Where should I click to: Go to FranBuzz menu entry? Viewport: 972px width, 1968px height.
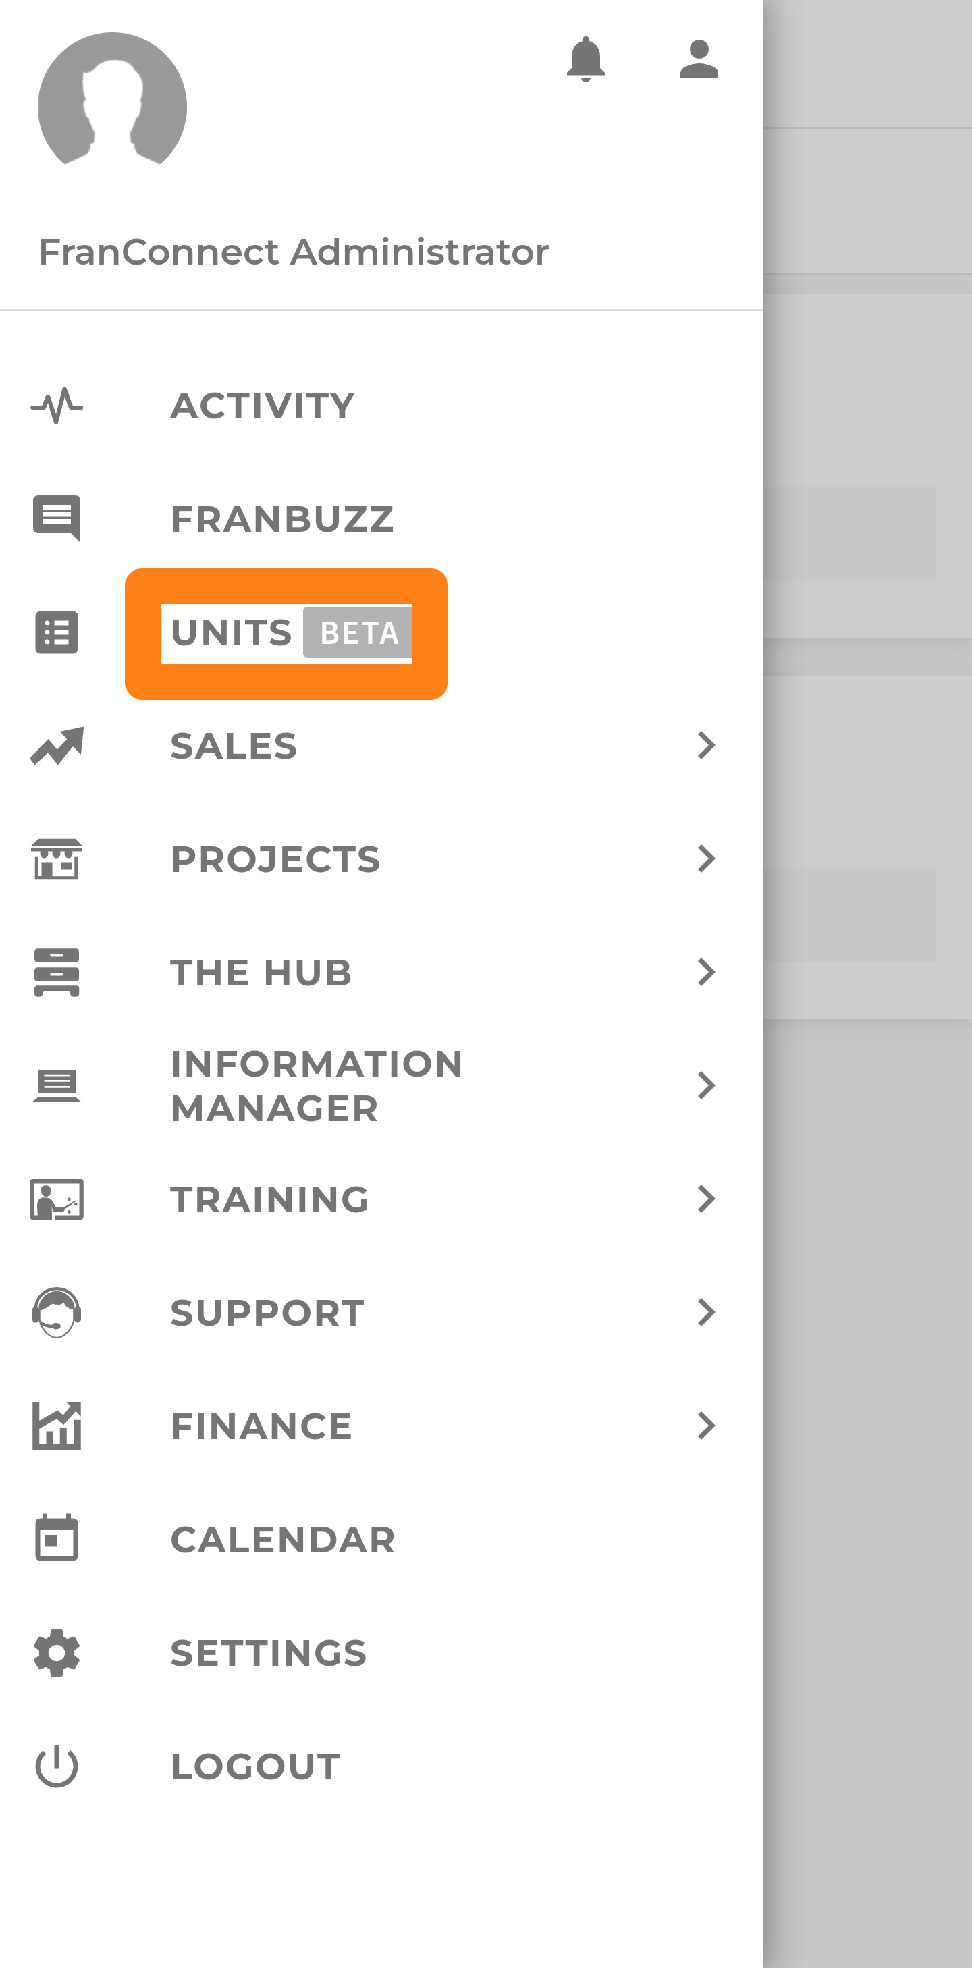pos(282,519)
